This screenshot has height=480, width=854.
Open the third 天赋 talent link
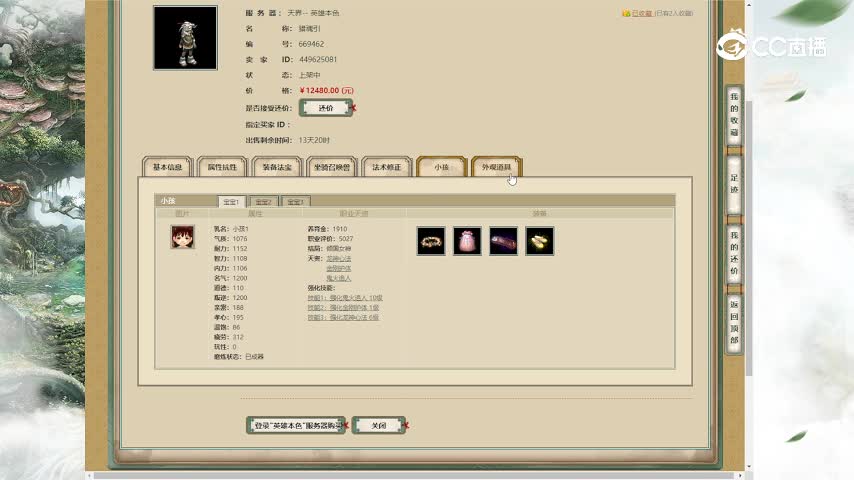338,278
